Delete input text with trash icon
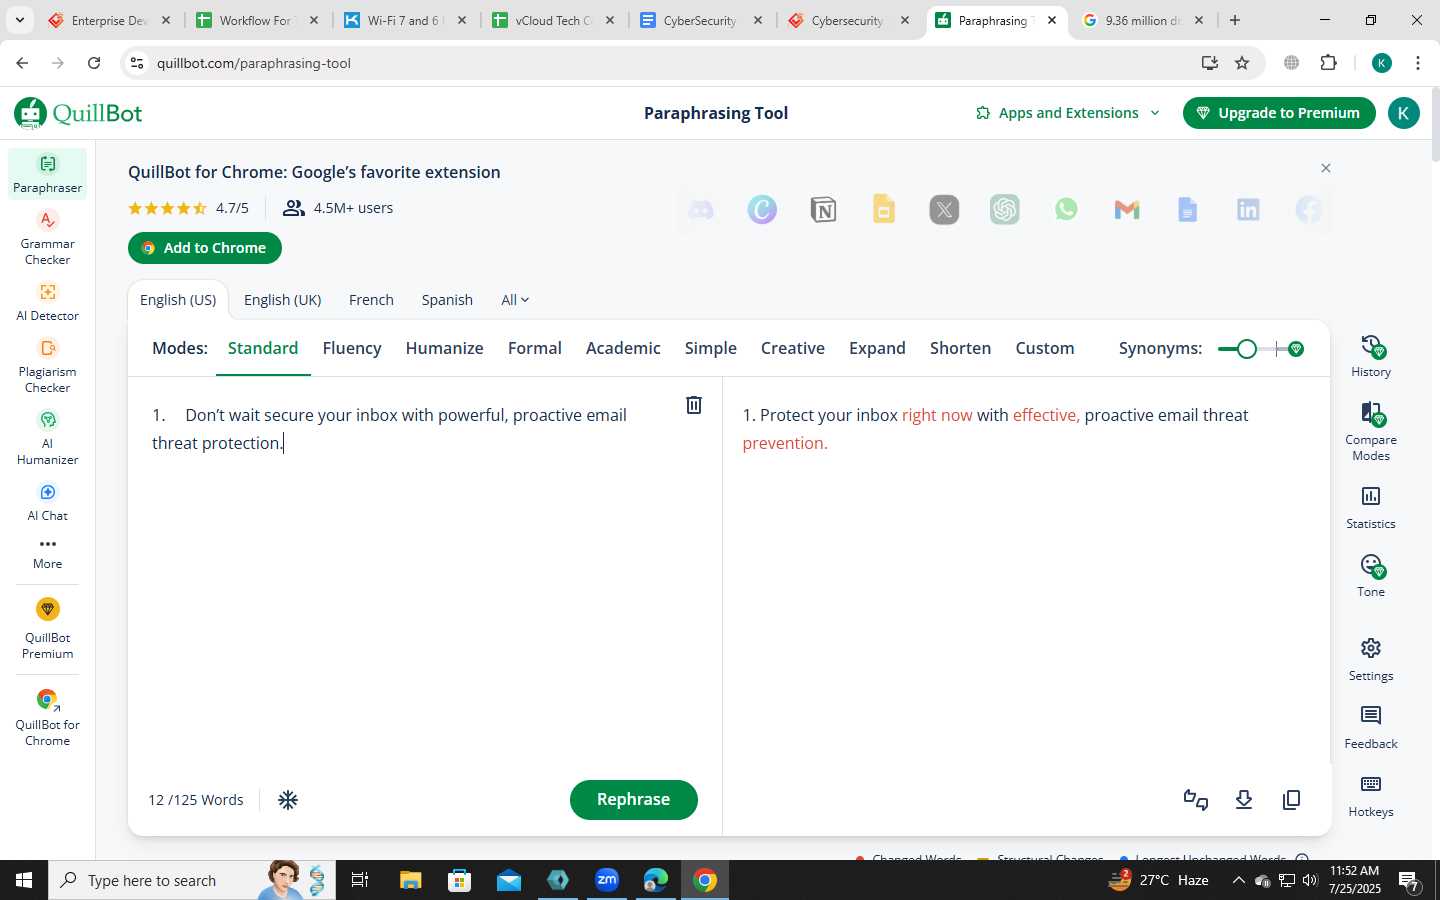1440x900 pixels. click(x=693, y=405)
